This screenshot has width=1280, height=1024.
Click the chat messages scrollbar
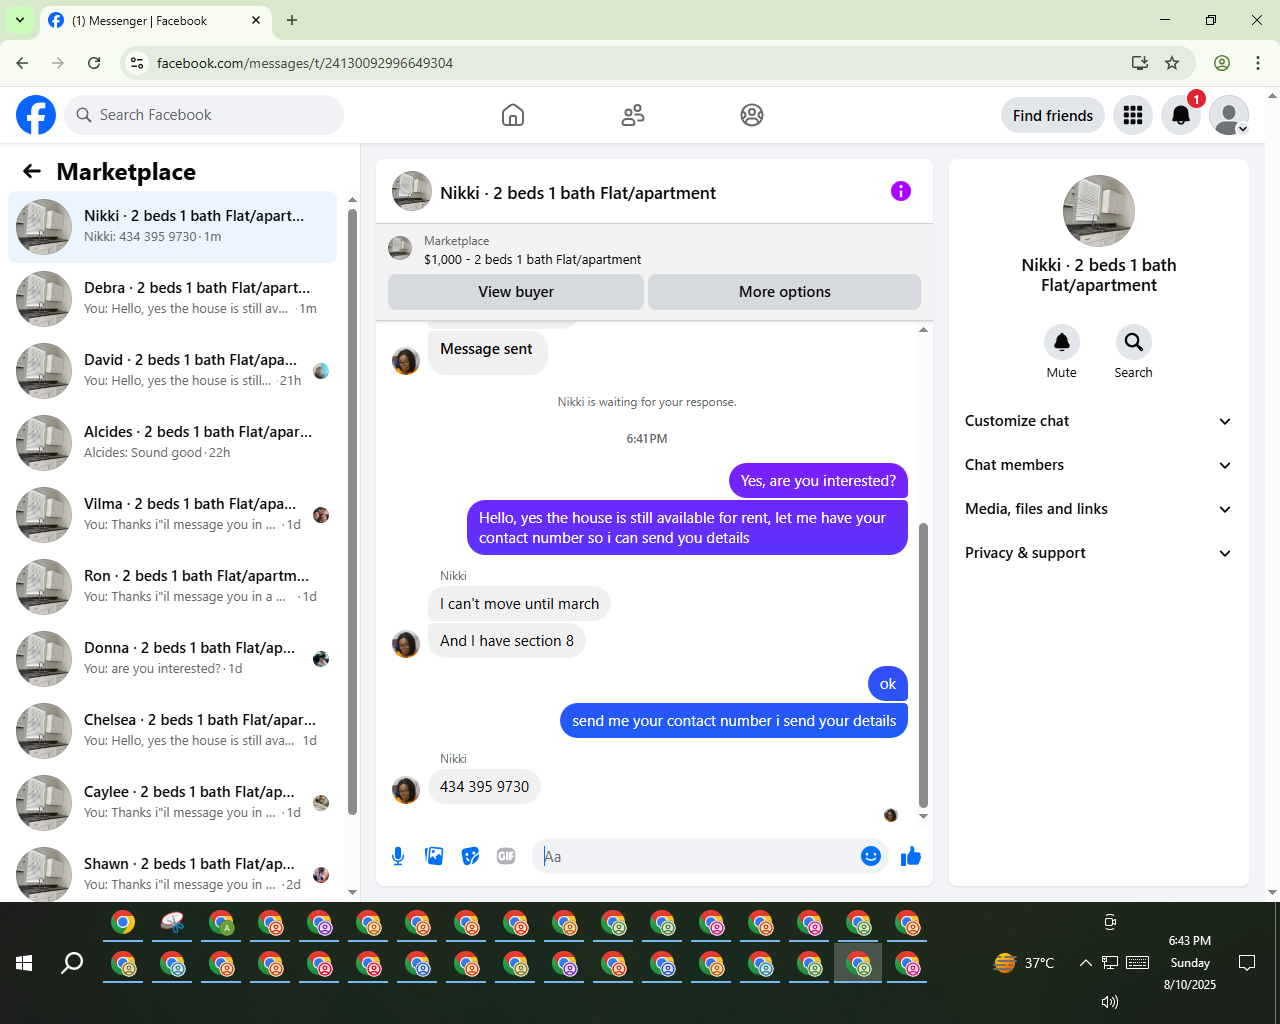[923, 665]
